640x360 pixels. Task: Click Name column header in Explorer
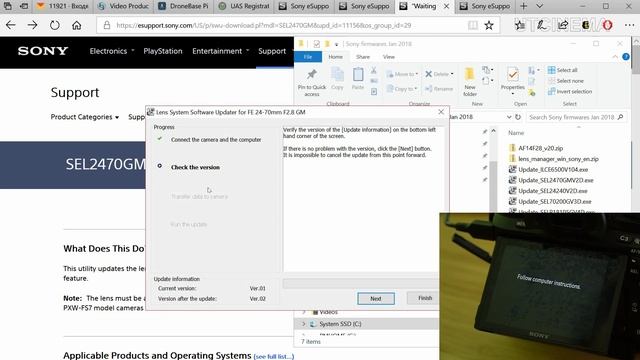pyautogui.click(x=516, y=133)
